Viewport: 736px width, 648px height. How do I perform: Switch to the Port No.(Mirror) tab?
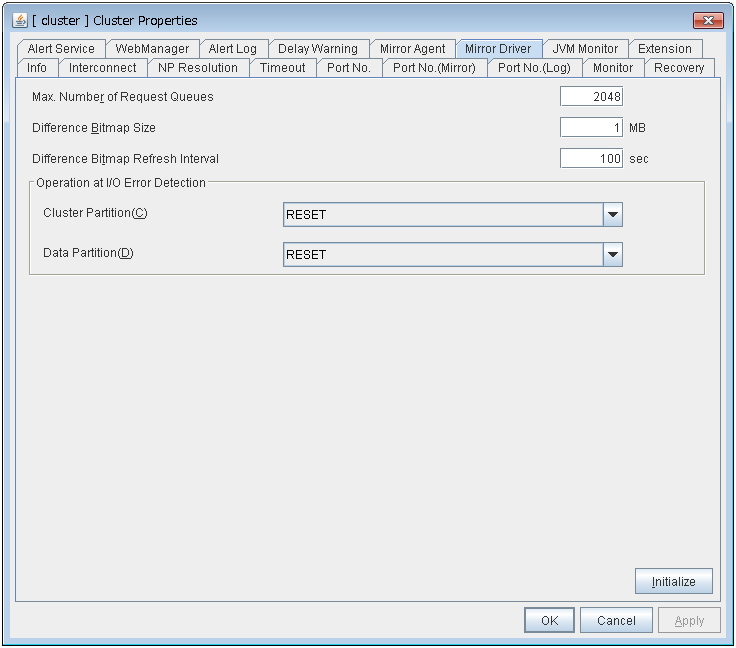tap(434, 68)
